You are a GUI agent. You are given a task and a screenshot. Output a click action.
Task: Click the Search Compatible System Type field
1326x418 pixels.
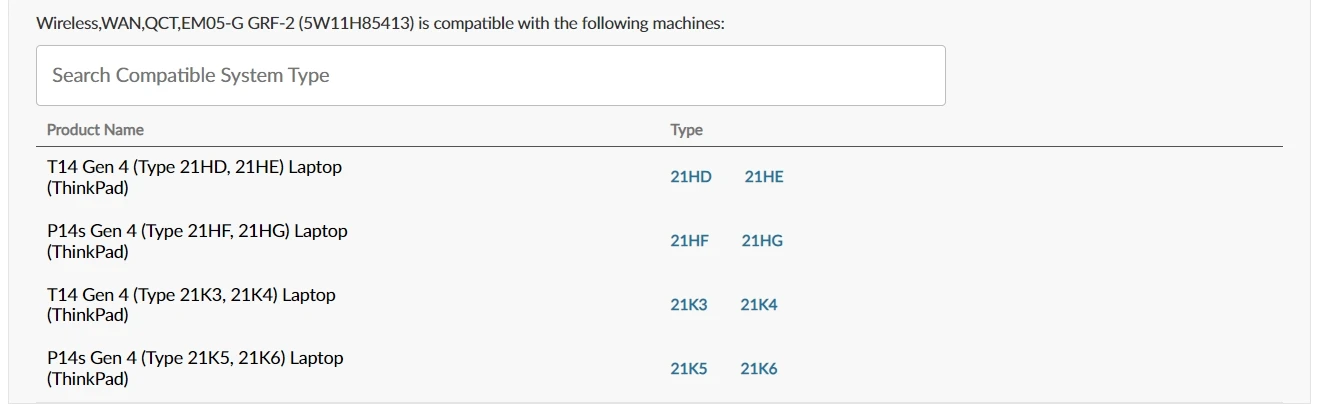[490, 75]
